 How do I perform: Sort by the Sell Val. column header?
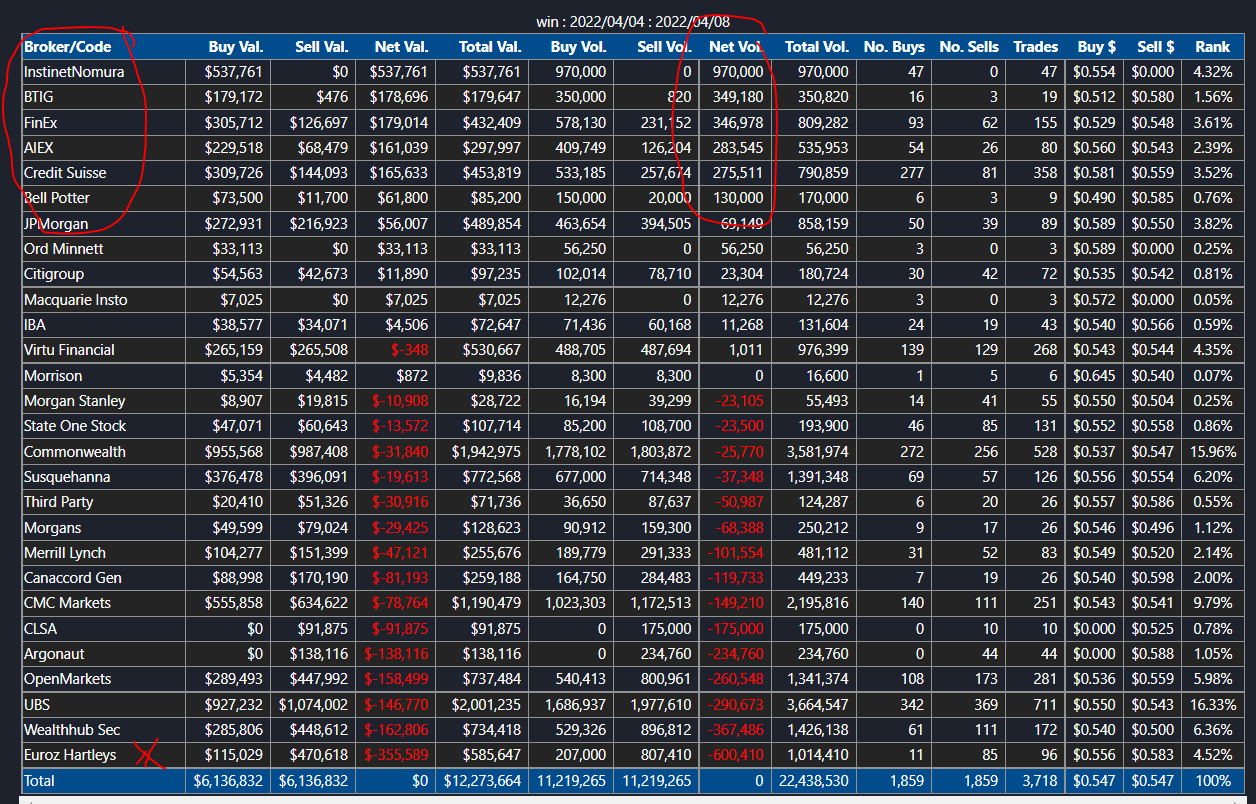tap(321, 46)
